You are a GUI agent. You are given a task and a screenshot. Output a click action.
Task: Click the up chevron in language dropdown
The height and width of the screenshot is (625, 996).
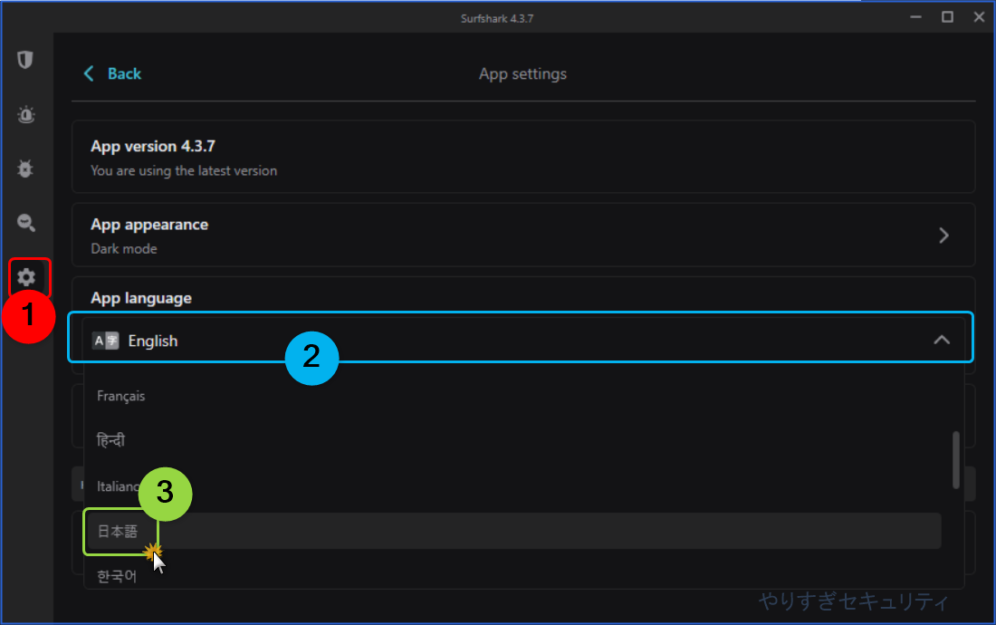942,340
